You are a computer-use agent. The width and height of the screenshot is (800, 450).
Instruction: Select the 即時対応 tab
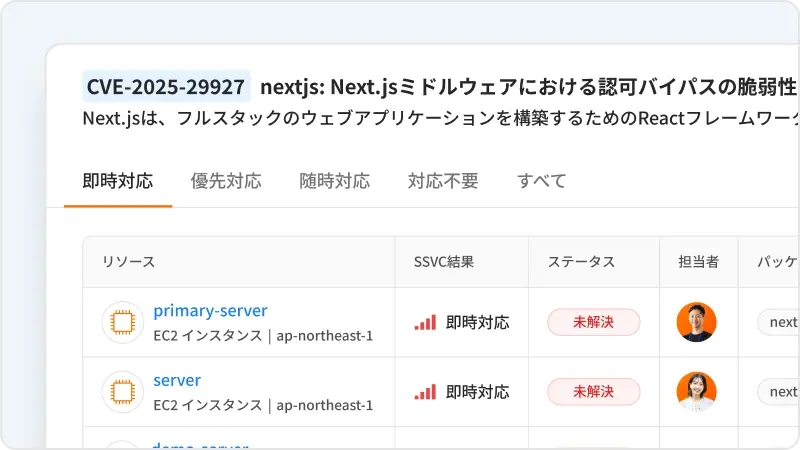coord(118,181)
